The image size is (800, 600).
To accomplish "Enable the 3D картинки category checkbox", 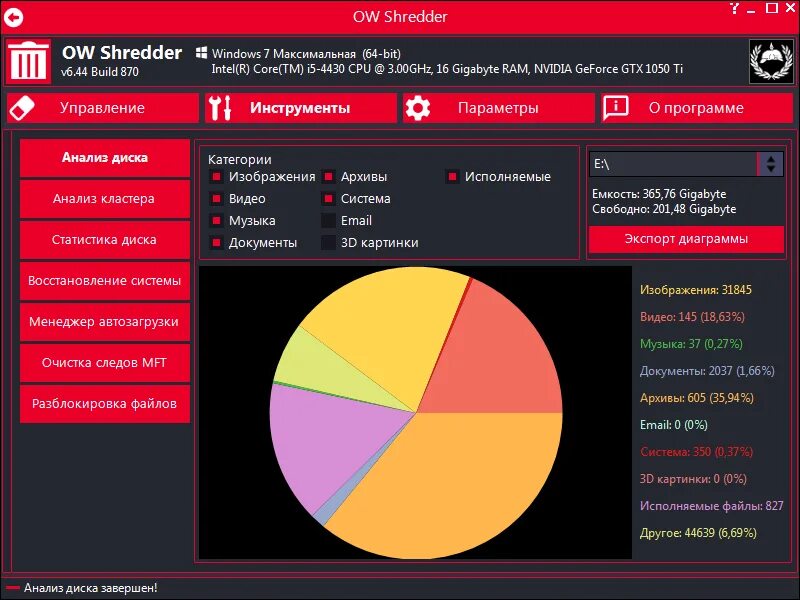I will [329, 242].
